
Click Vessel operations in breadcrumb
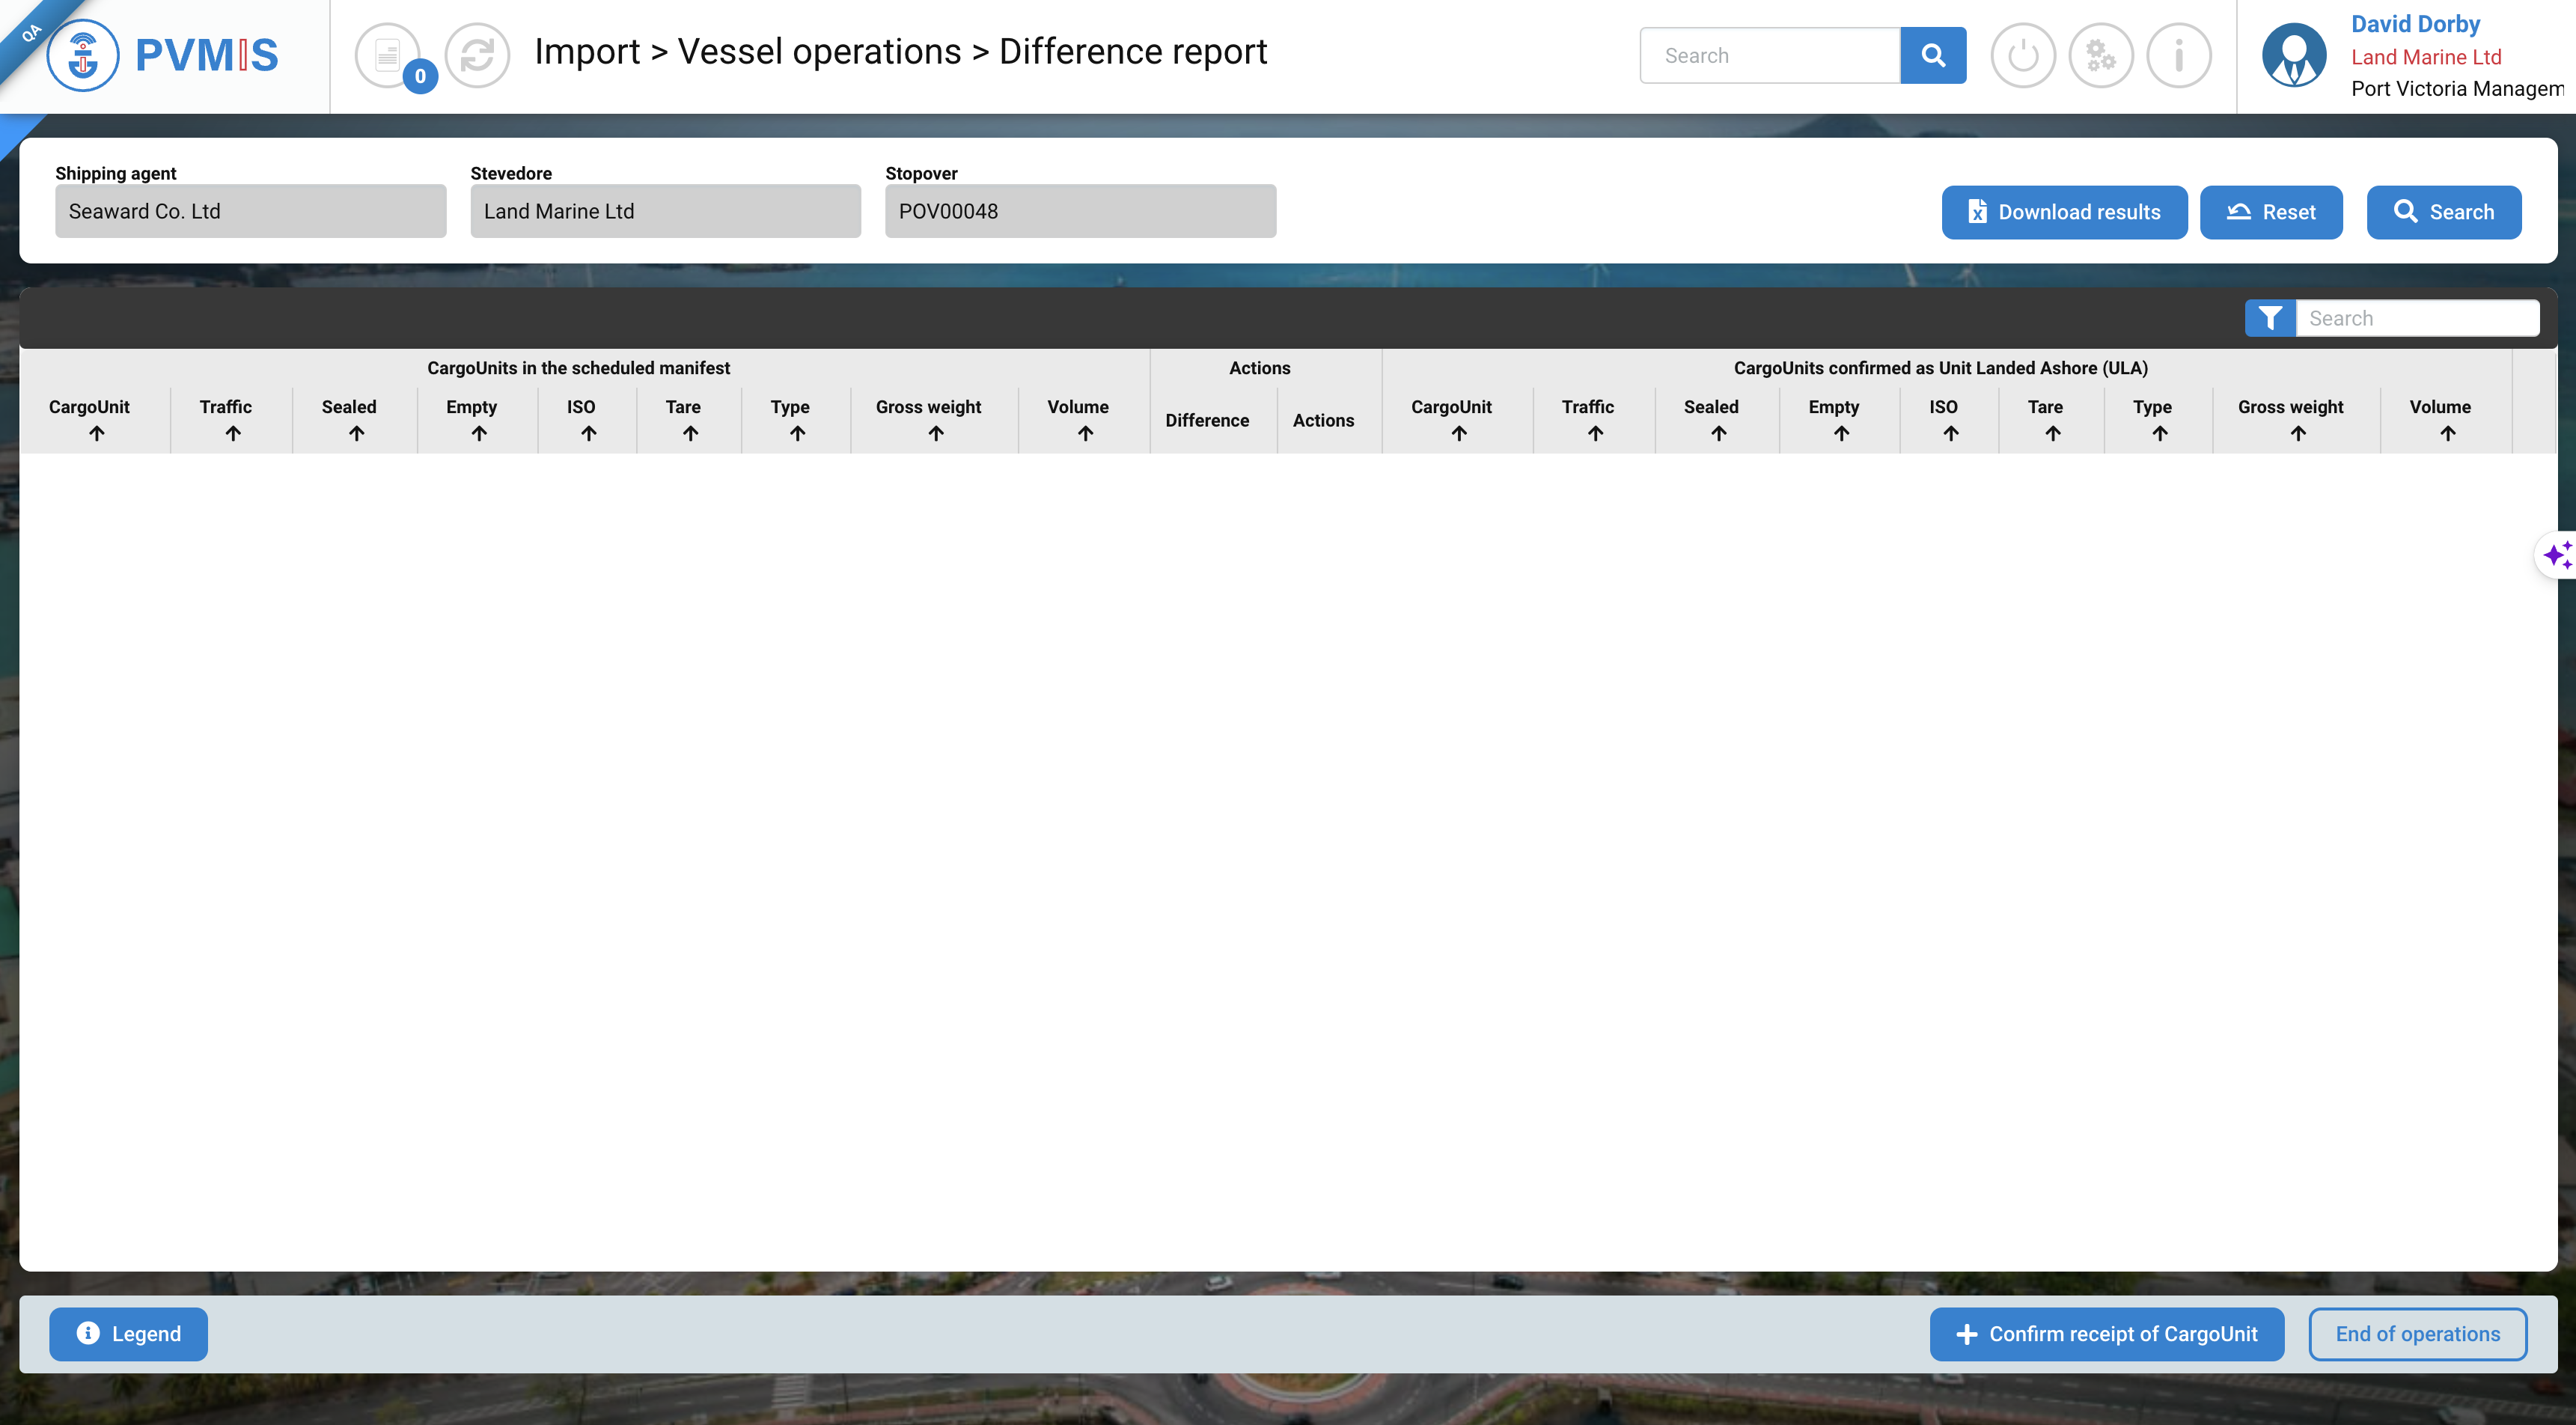point(819,51)
